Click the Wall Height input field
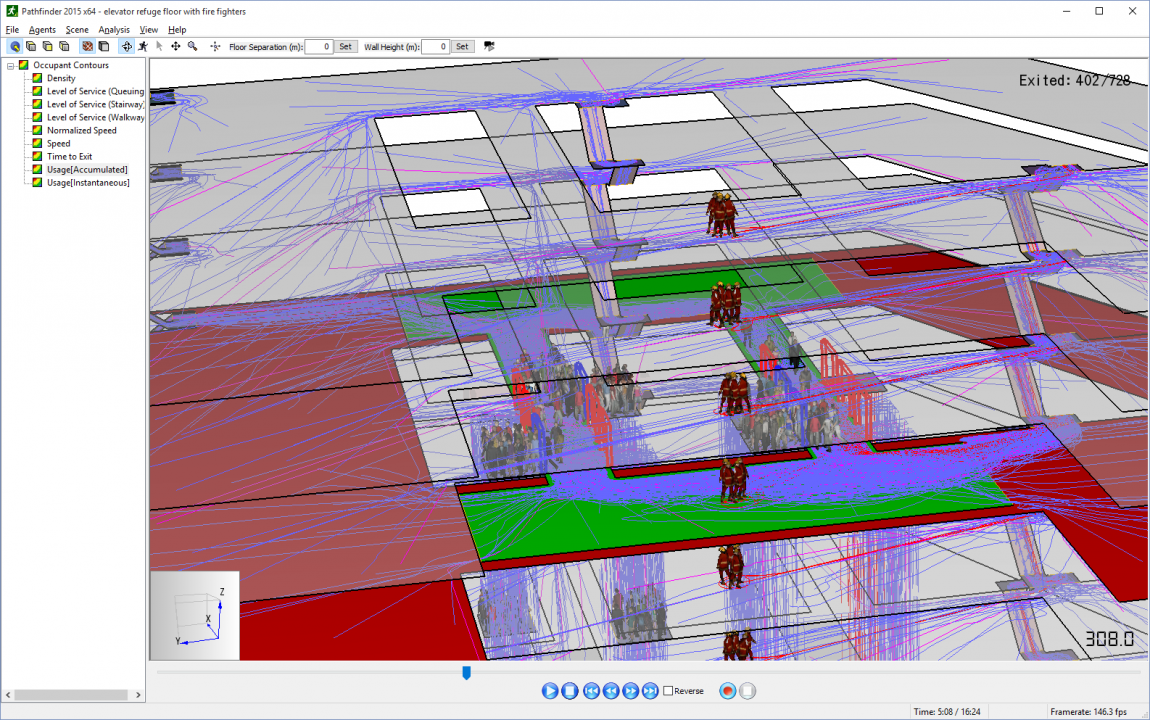This screenshot has height=720, width=1150. 435,46
